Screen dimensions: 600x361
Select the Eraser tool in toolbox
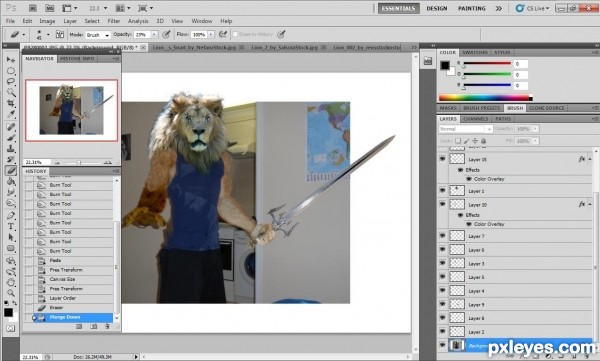pos(11,170)
